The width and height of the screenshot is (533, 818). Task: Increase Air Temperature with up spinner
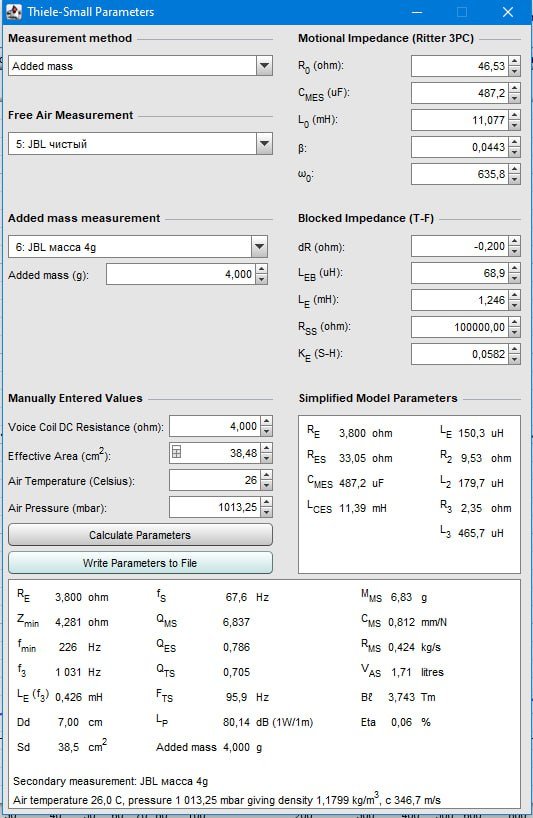coord(266,475)
